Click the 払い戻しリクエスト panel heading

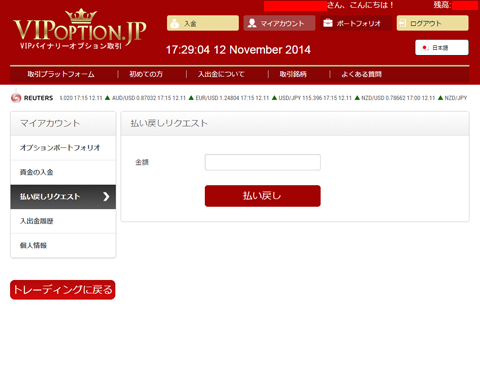[x=169, y=123]
